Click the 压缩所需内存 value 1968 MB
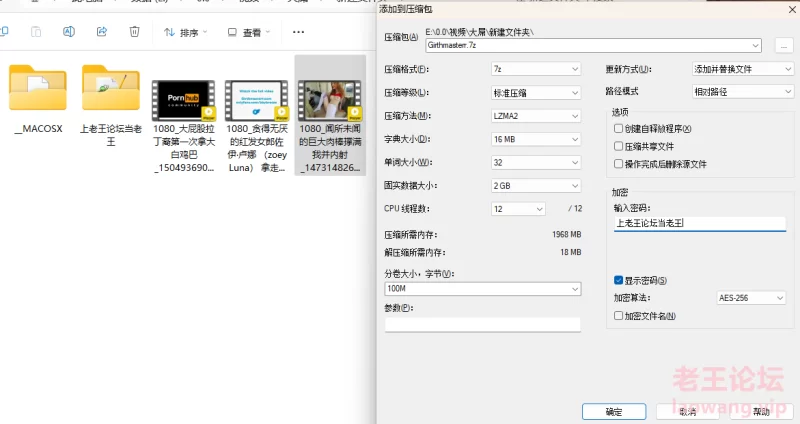This screenshot has width=800, height=424. point(566,235)
